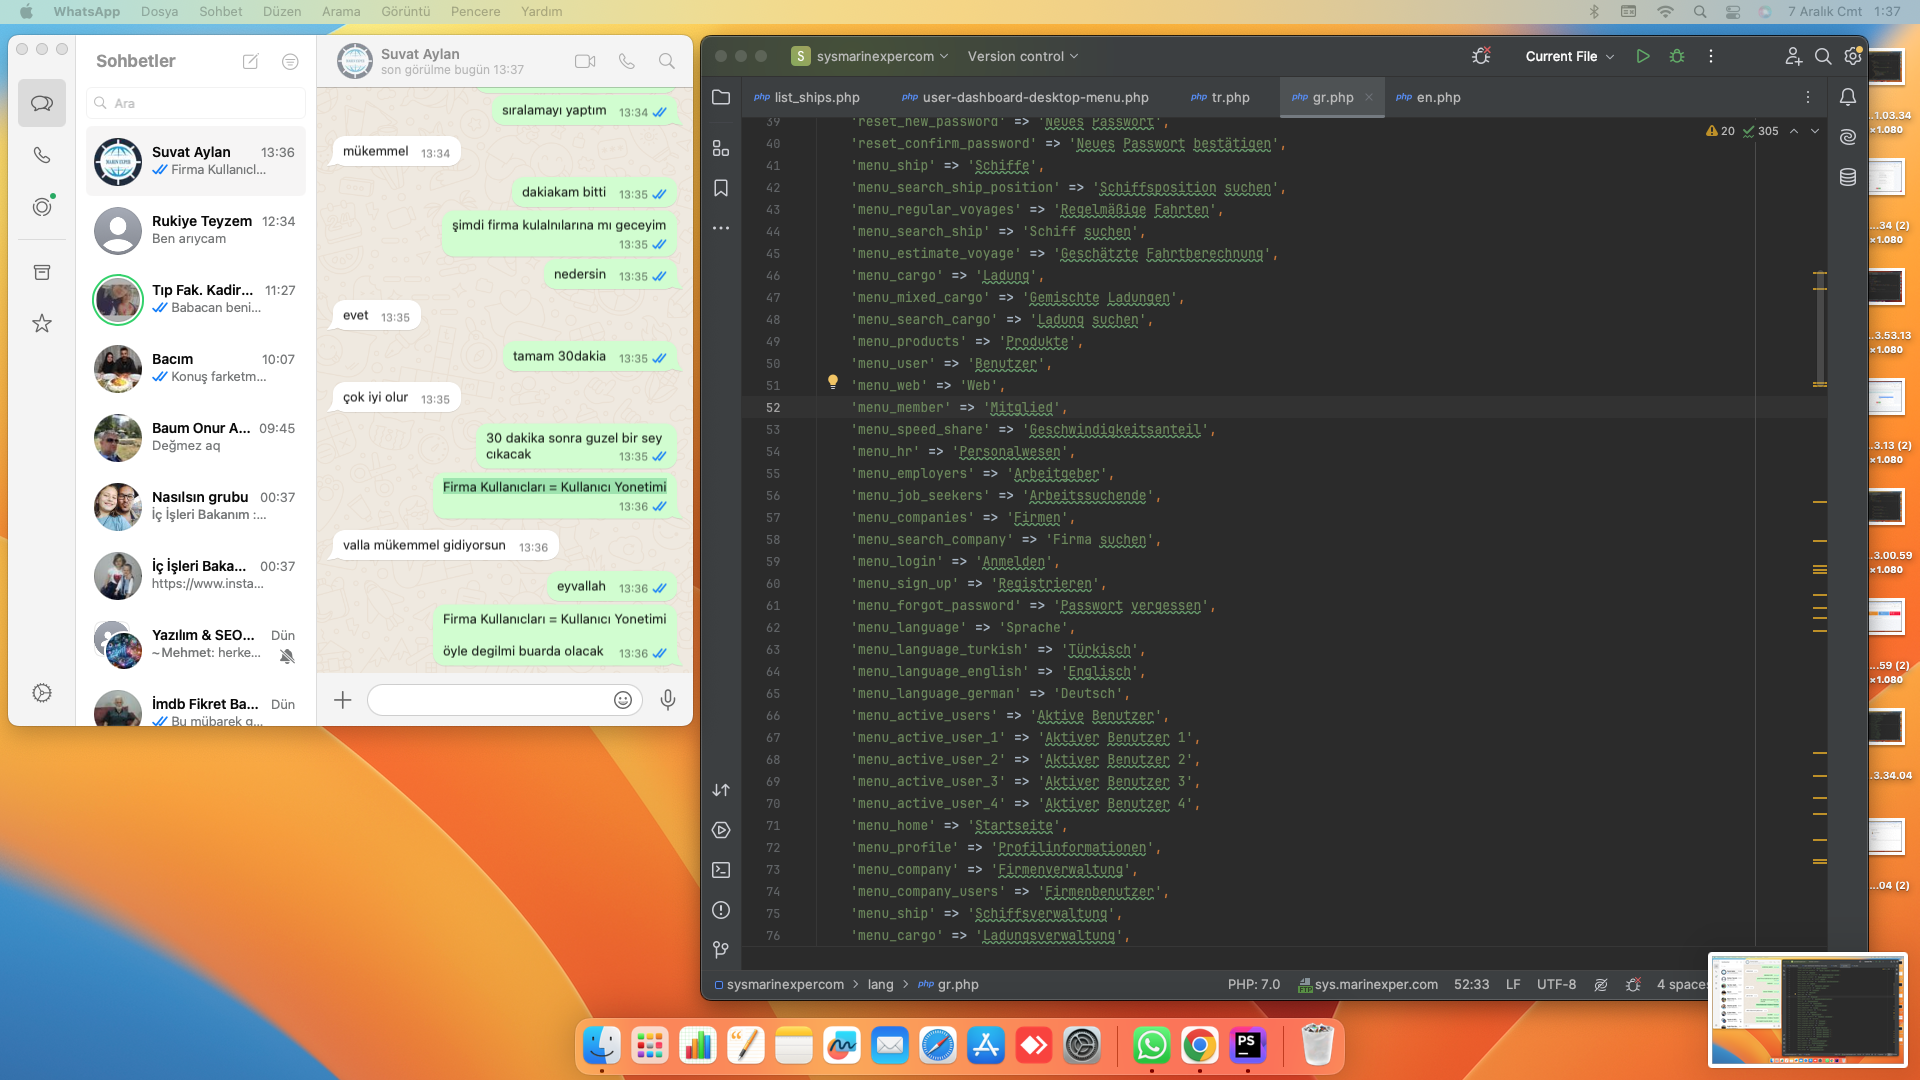Image resolution: width=1920 pixels, height=1080 pixels.
Task: Change LF line separator in status bar
Action: 1513,984
